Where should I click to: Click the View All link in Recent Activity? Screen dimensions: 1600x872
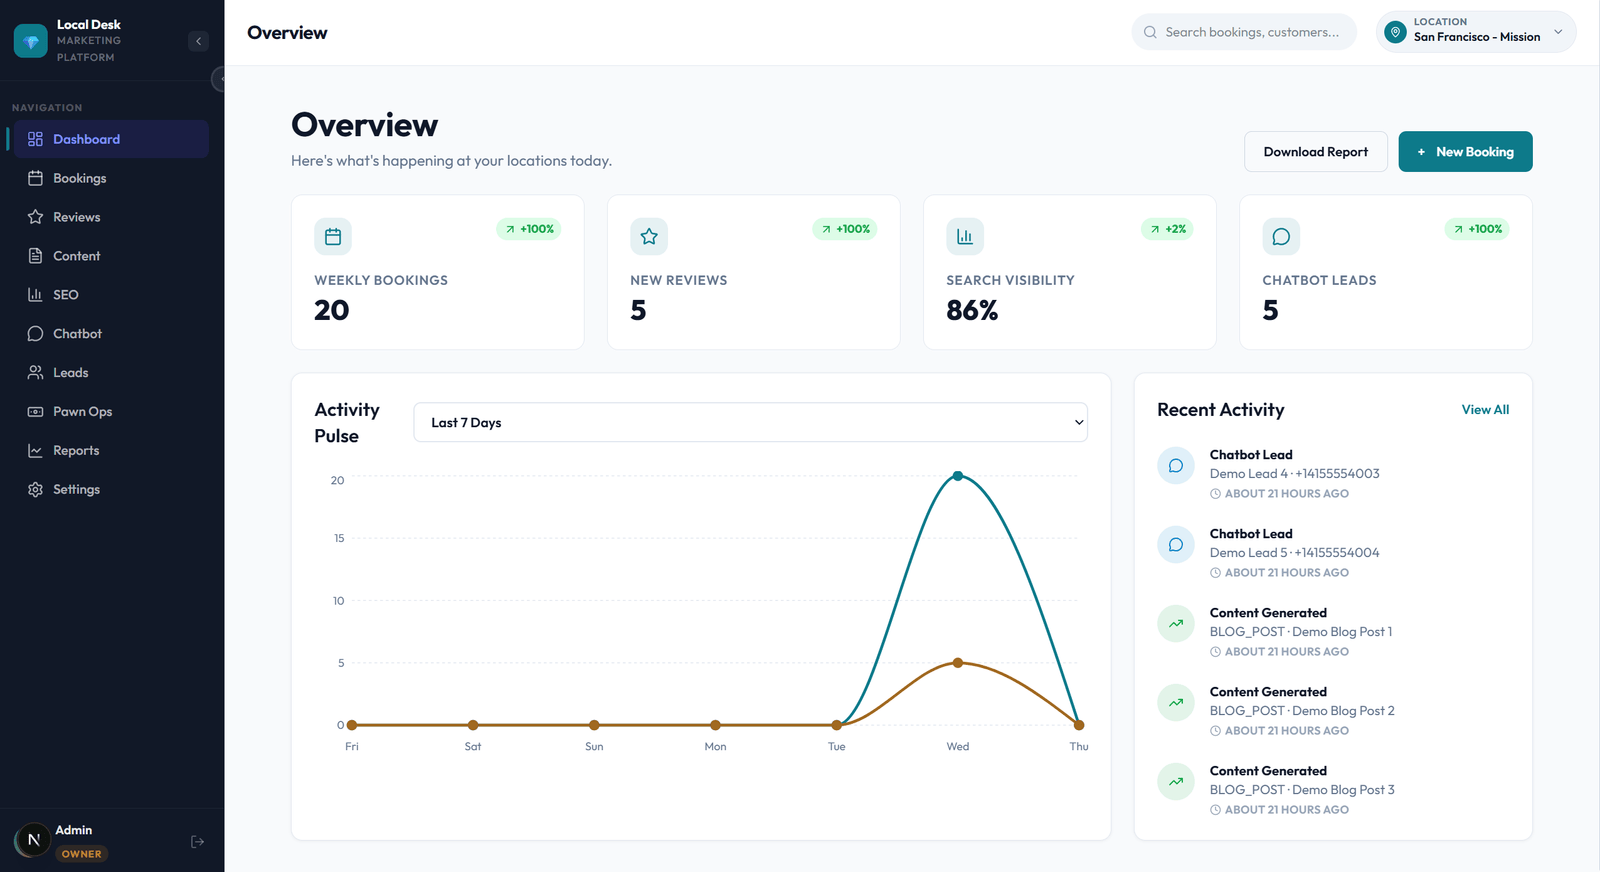(1485, 410)
